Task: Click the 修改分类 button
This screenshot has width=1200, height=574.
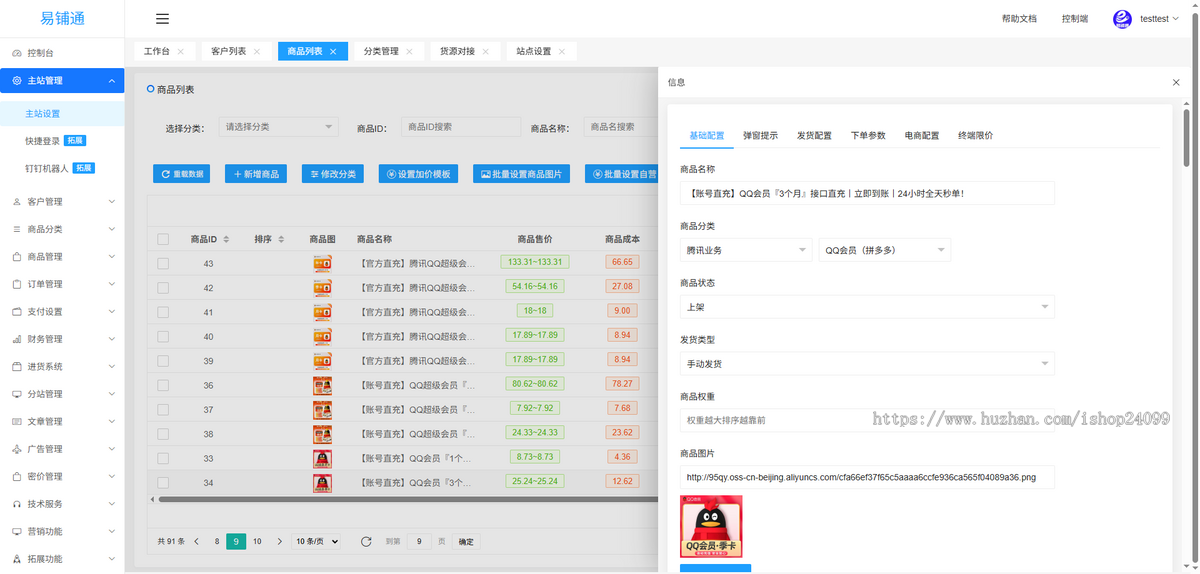Action: pos(334,174)
